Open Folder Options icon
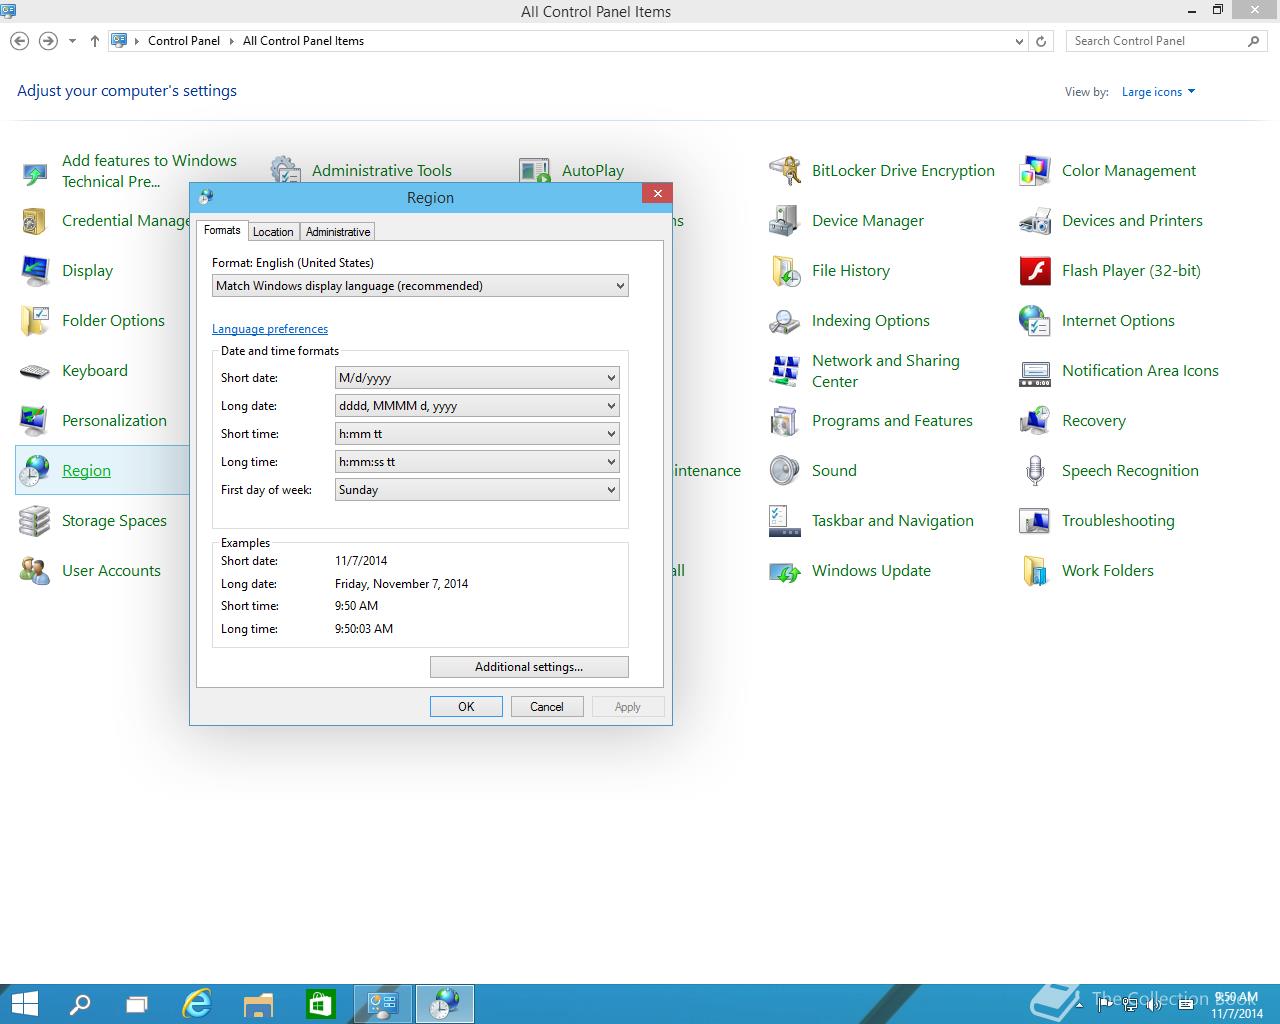The width and height of the screenshot is (1280, 1024). point(35,321)
